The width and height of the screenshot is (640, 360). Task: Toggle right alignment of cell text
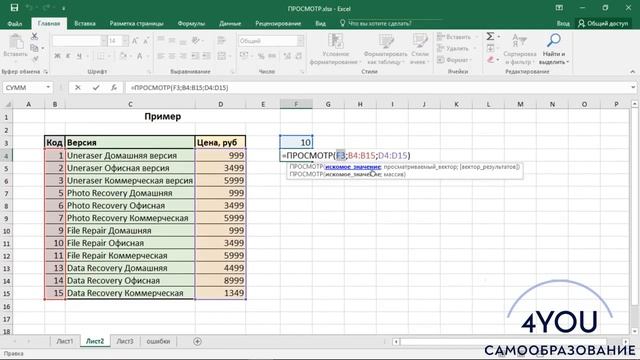point(183,56)
